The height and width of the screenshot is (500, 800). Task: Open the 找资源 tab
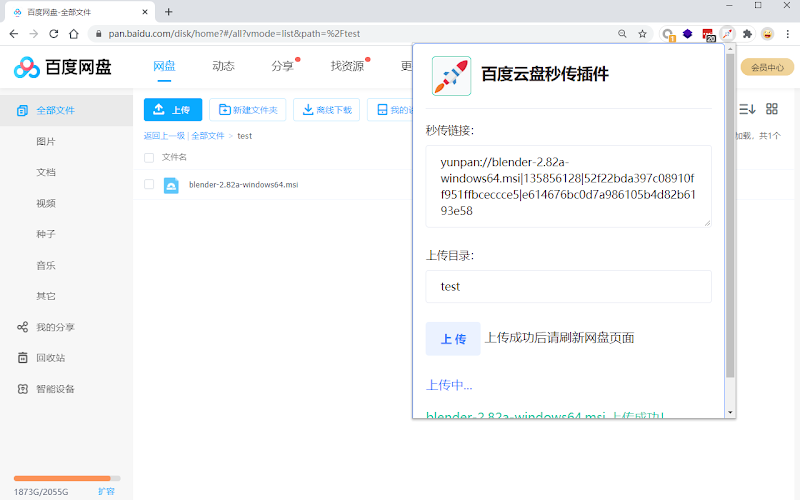(x=347, y=66)
